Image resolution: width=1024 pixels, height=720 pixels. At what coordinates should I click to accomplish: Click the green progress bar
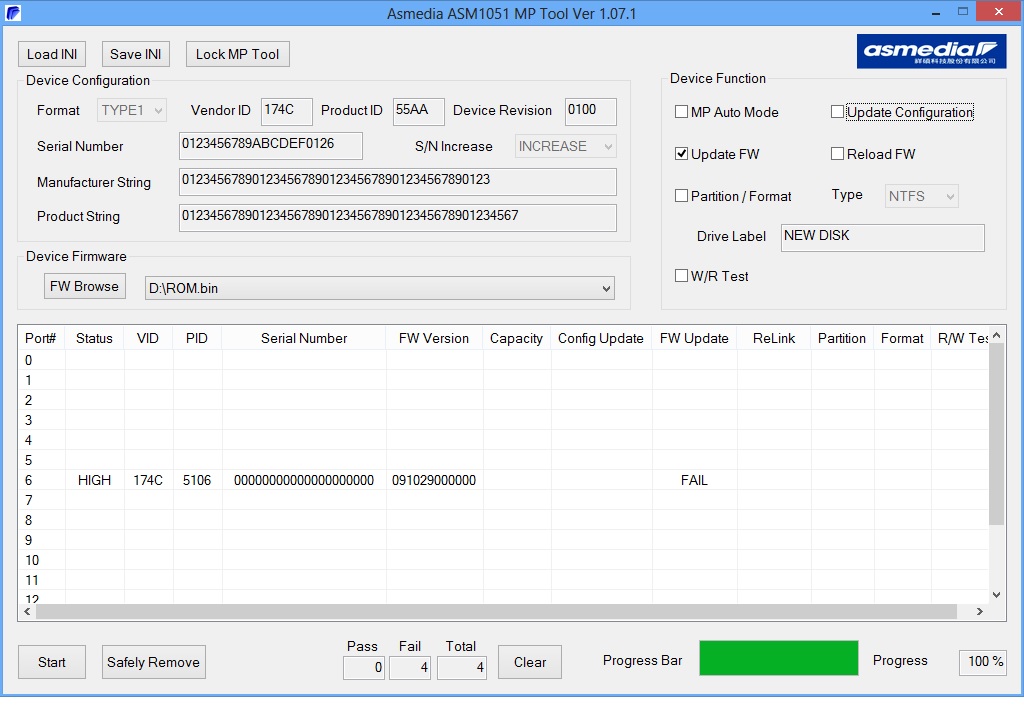pyautogui.click(x=778, y=658)
